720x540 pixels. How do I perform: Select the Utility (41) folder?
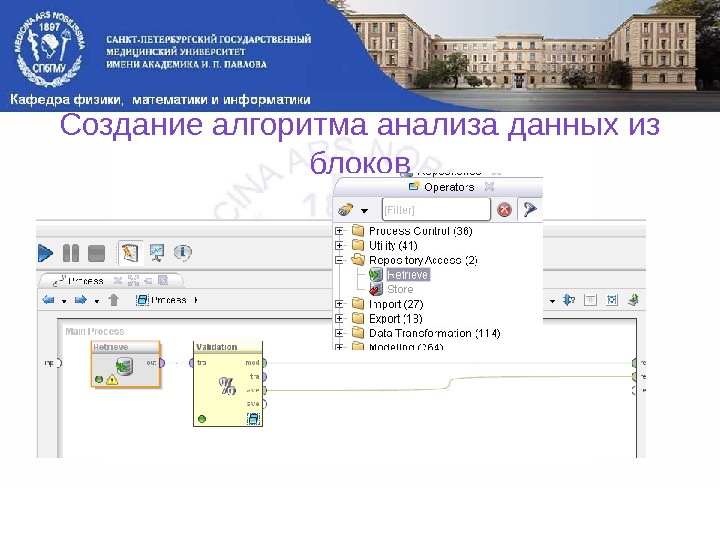pyautogui.click(x=393, y=246)
